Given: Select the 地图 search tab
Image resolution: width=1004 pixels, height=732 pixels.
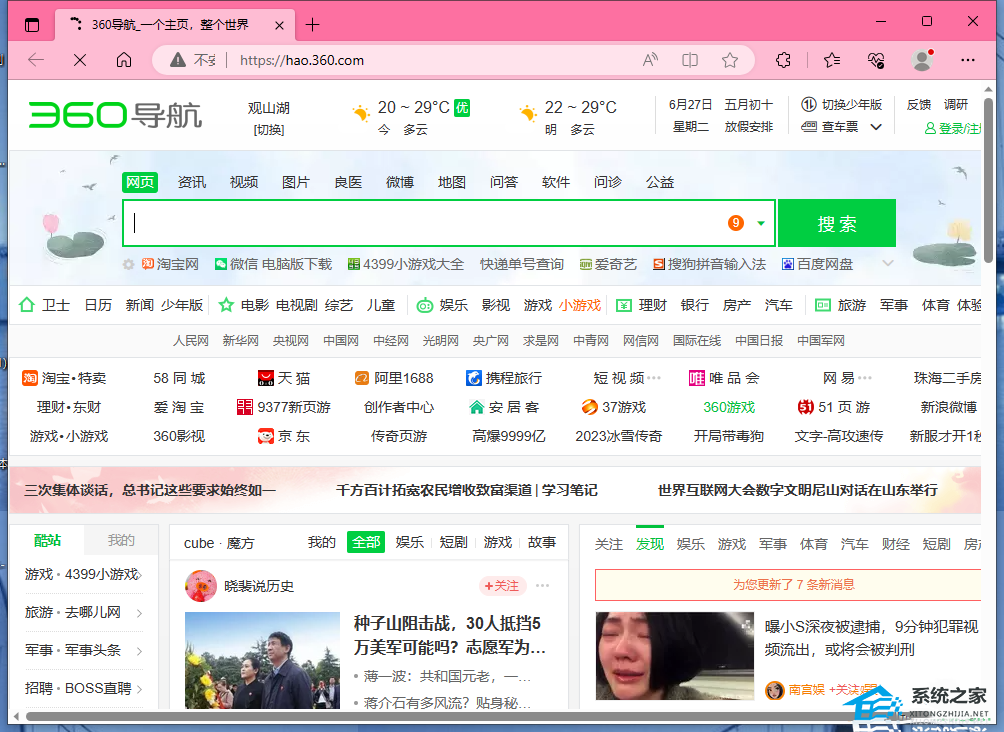Looking at the screenshot, I should (x=451, y=183).
